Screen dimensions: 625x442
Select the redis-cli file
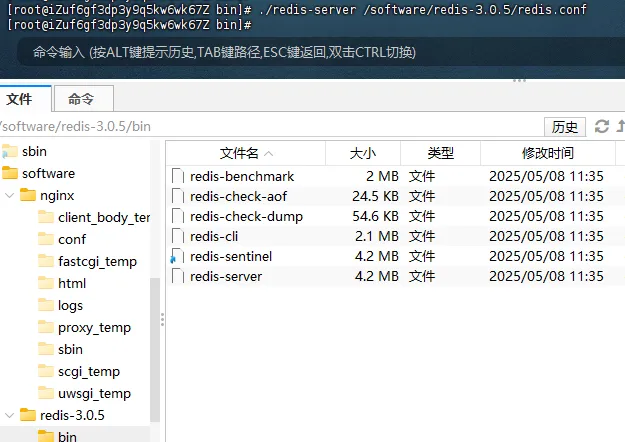214,236
